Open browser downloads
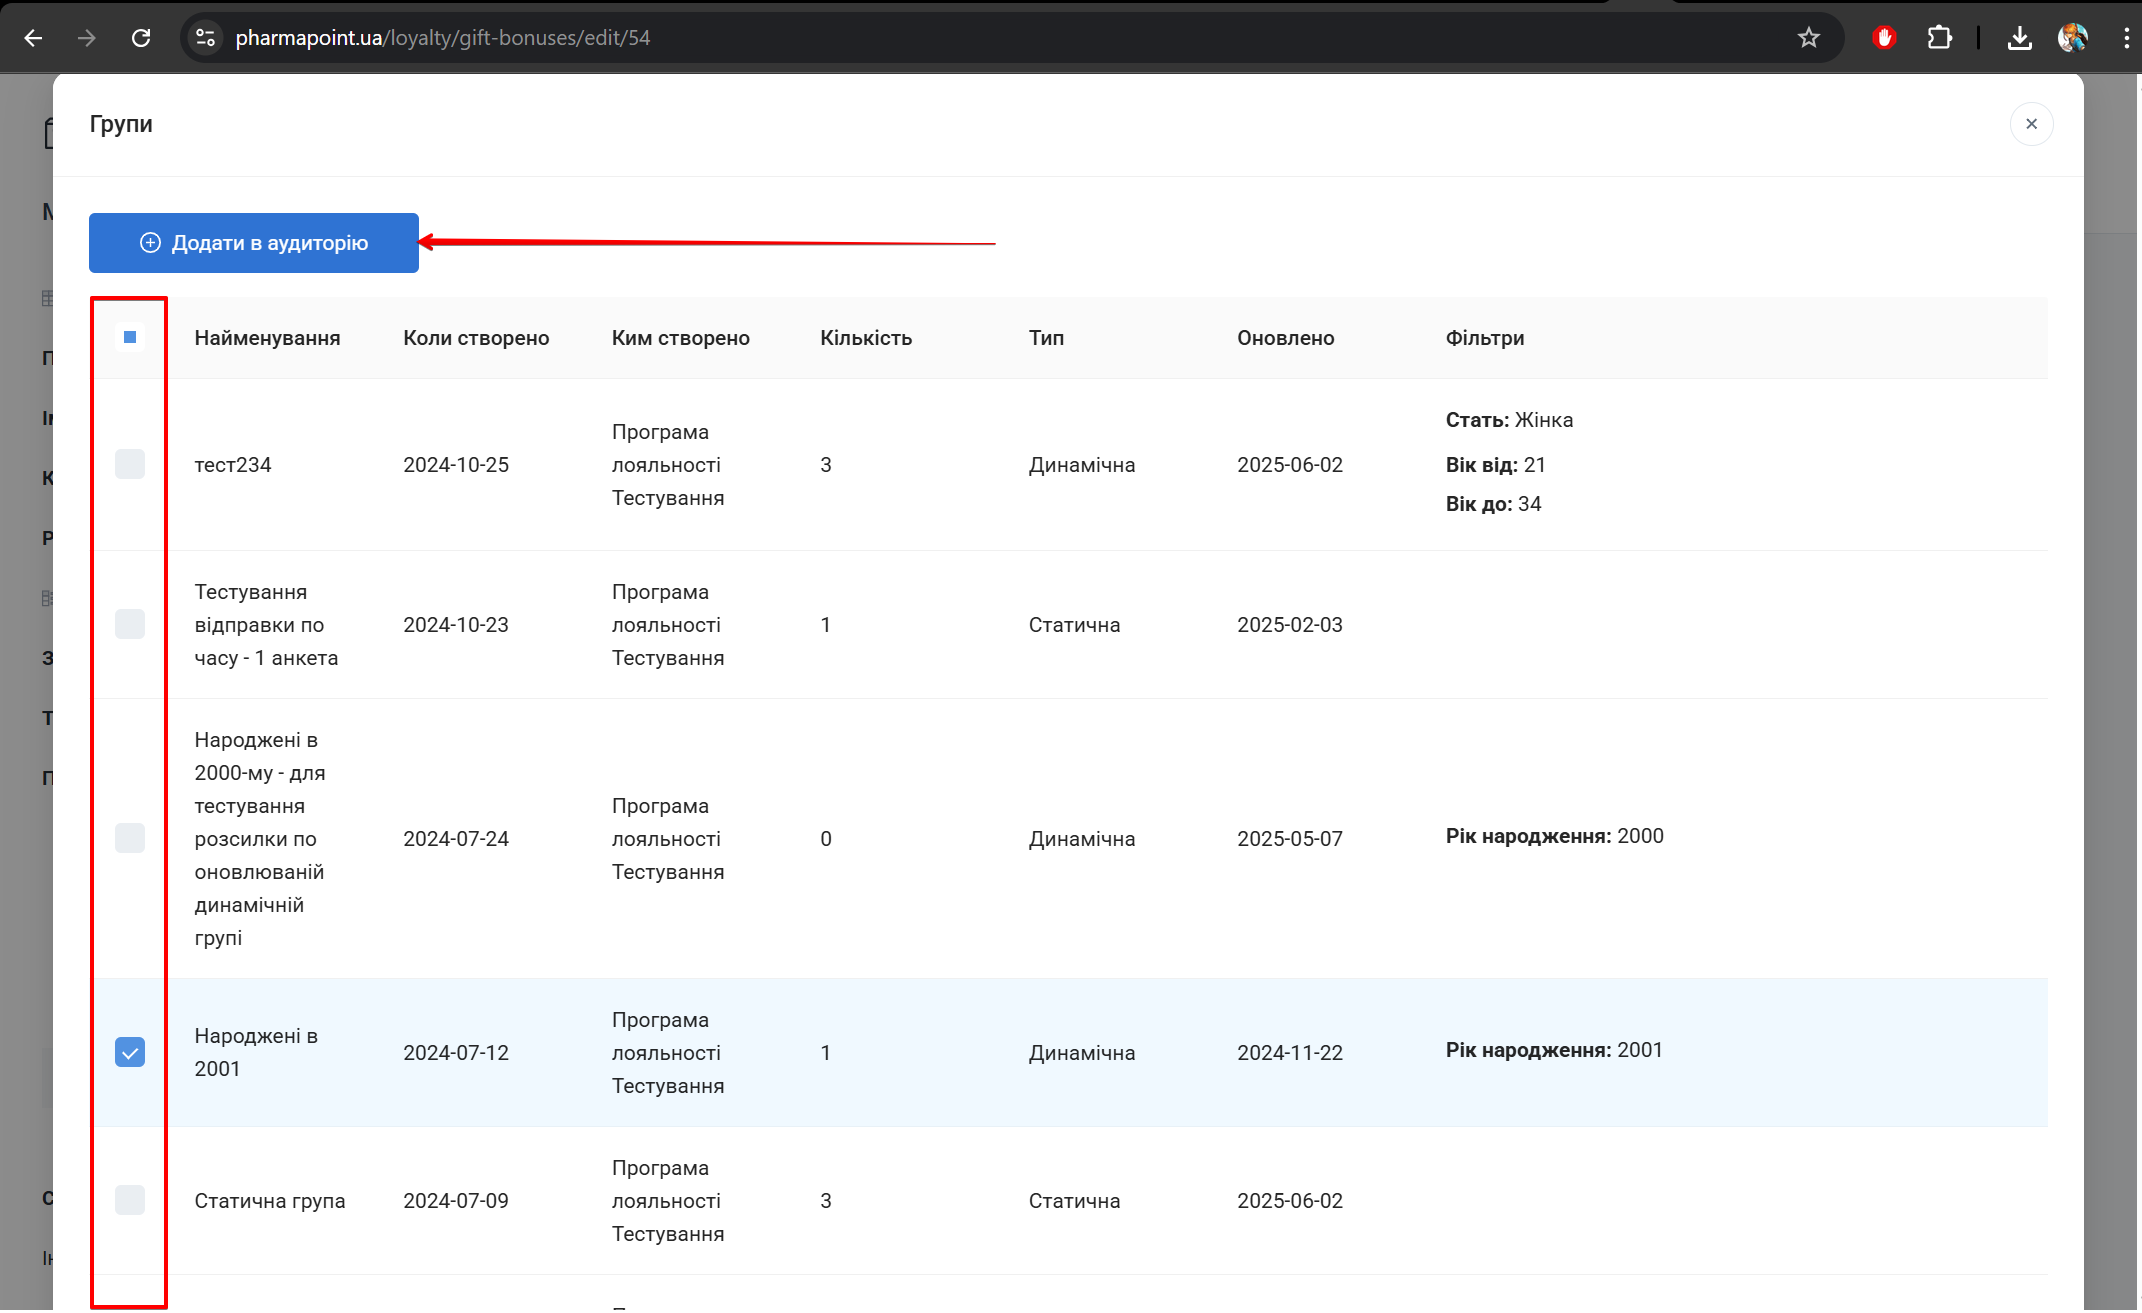 [2019, 38]
